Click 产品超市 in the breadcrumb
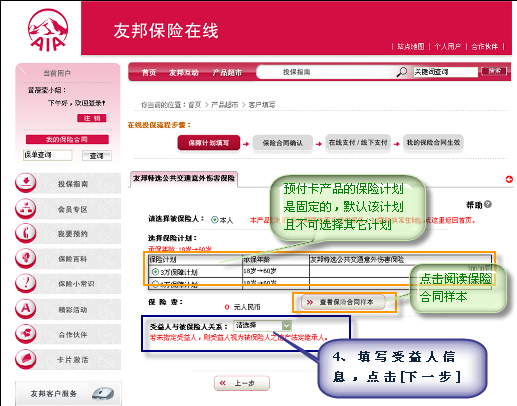Image resolution: width=517 pixels, height=406 pixels. (225, 105)
